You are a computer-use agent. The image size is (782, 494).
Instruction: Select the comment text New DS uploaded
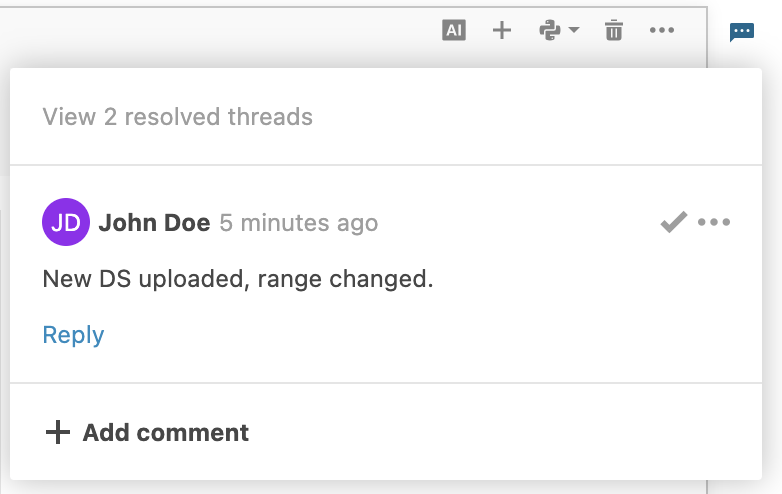(238, 279)
